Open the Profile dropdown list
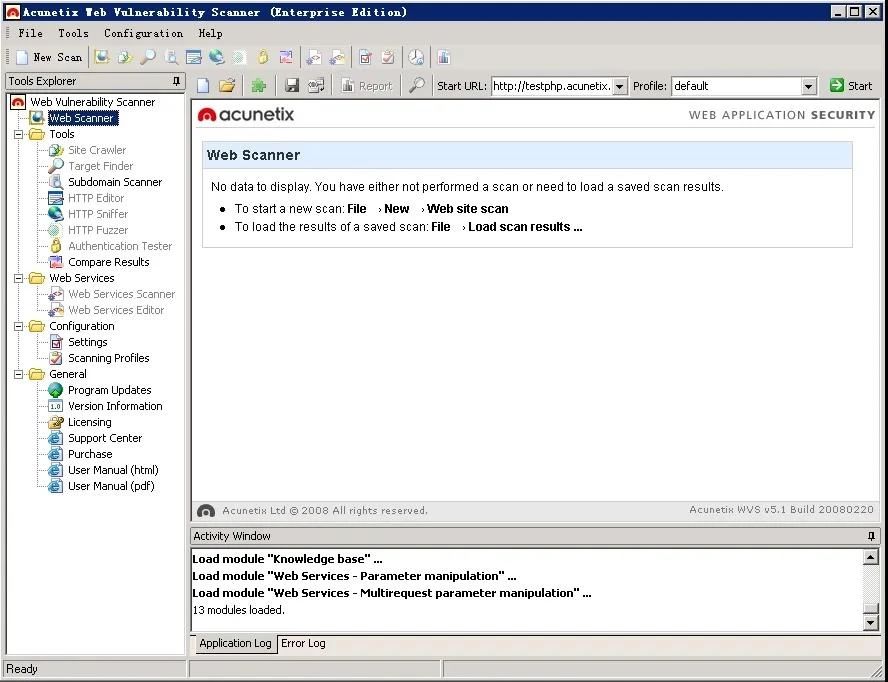Image resolution: width=888 pixels, height=682 pixels. tap(809, 87)
